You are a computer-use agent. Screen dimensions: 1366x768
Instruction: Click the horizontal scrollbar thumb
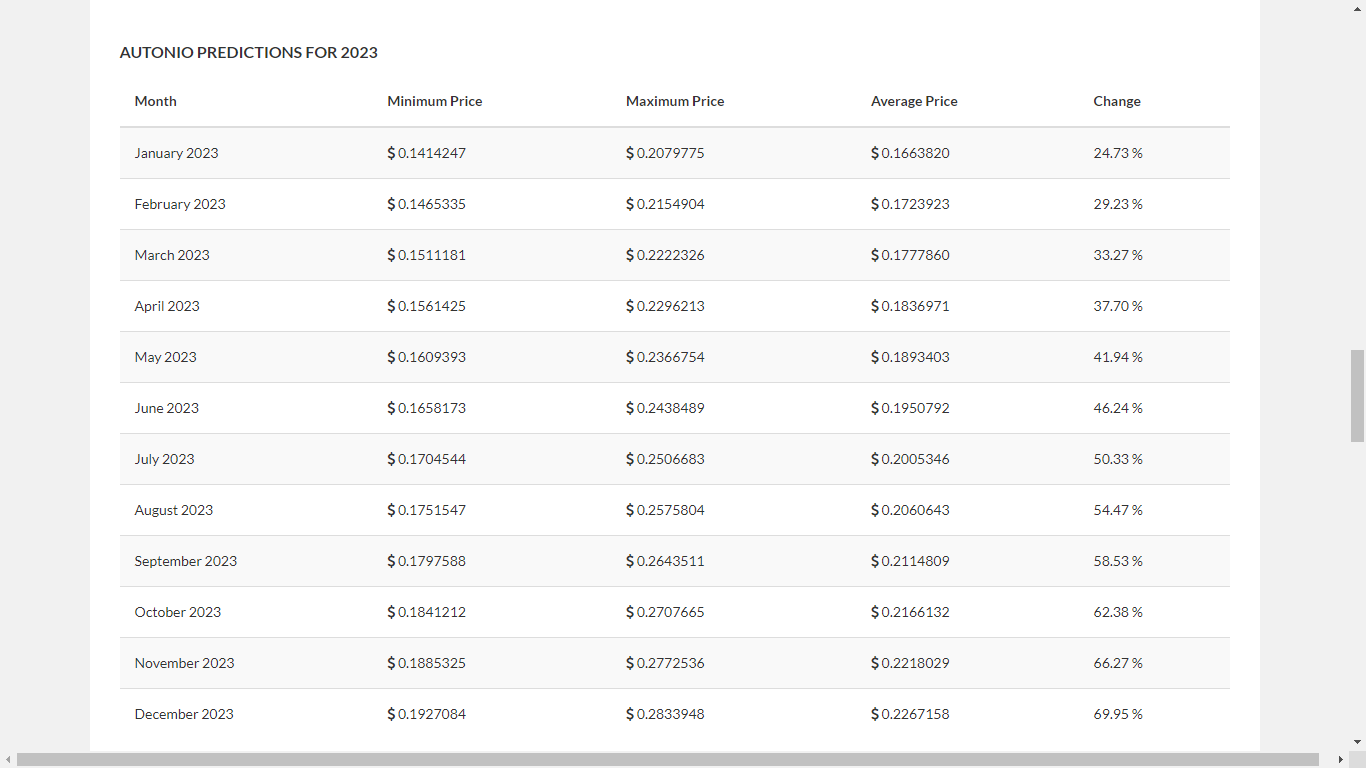click(668, 760)
